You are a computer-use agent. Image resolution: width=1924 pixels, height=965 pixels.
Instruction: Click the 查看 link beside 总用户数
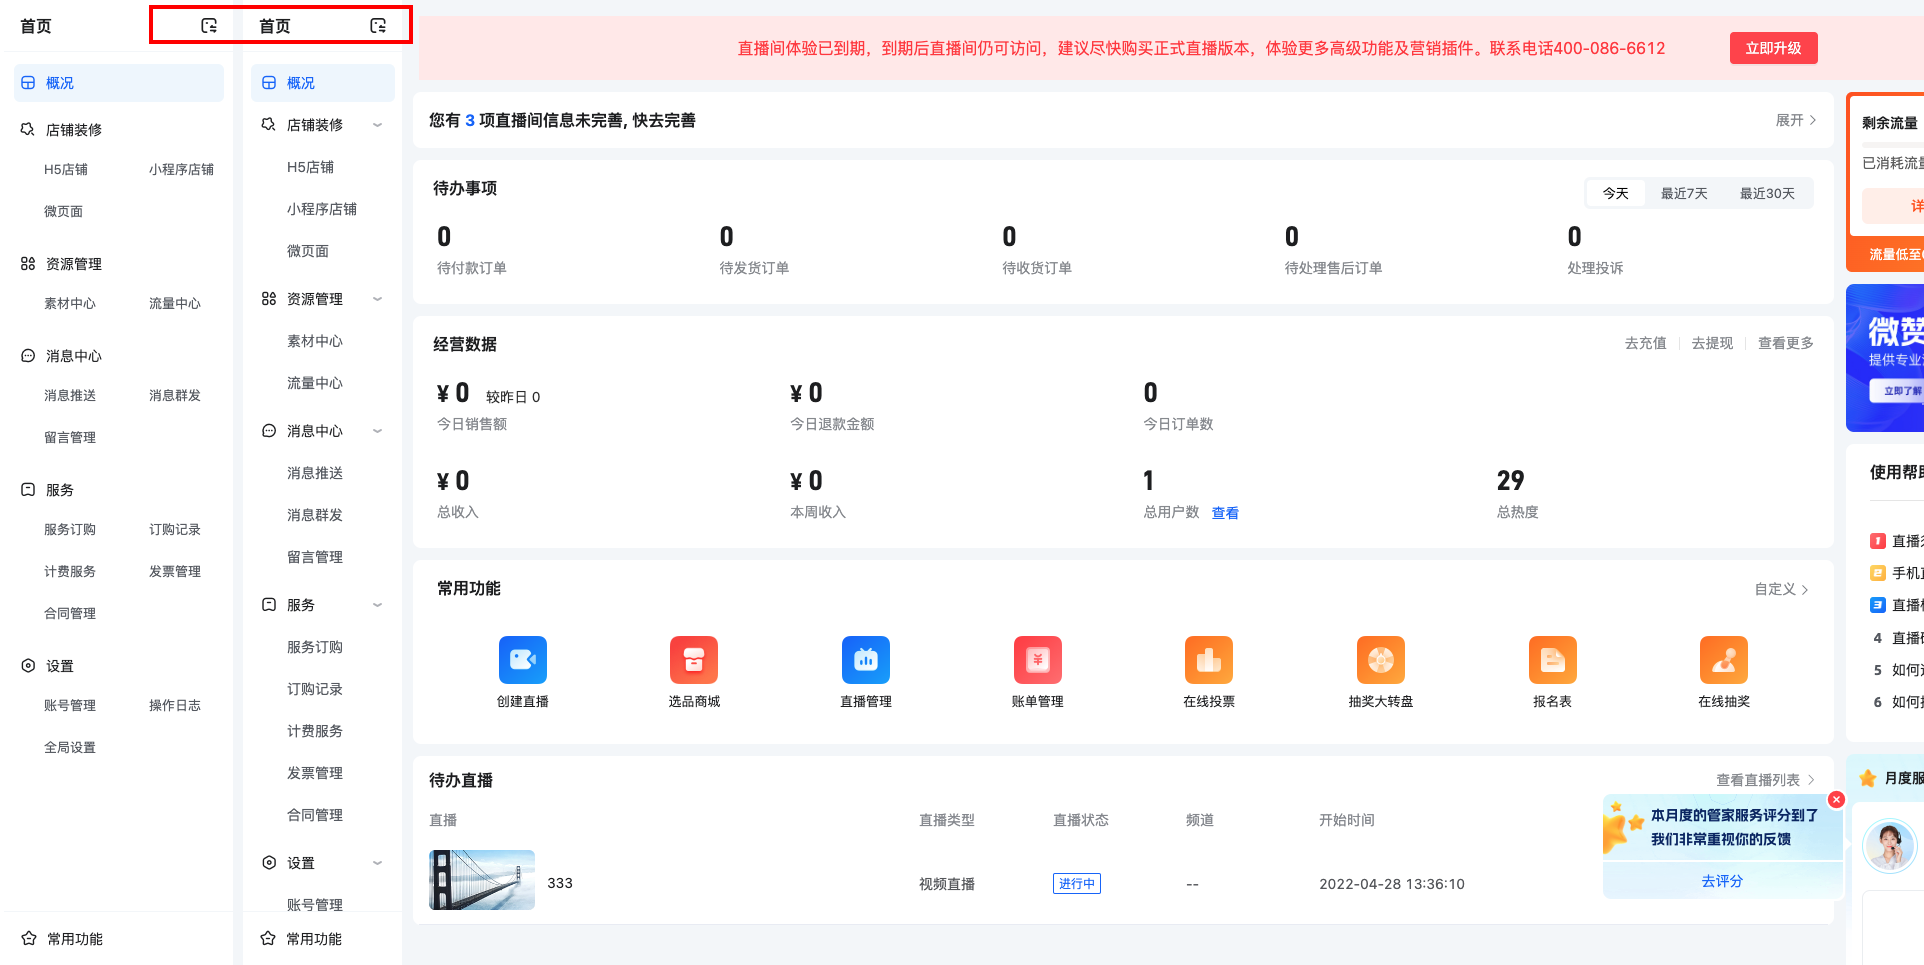coord(1224,513)
